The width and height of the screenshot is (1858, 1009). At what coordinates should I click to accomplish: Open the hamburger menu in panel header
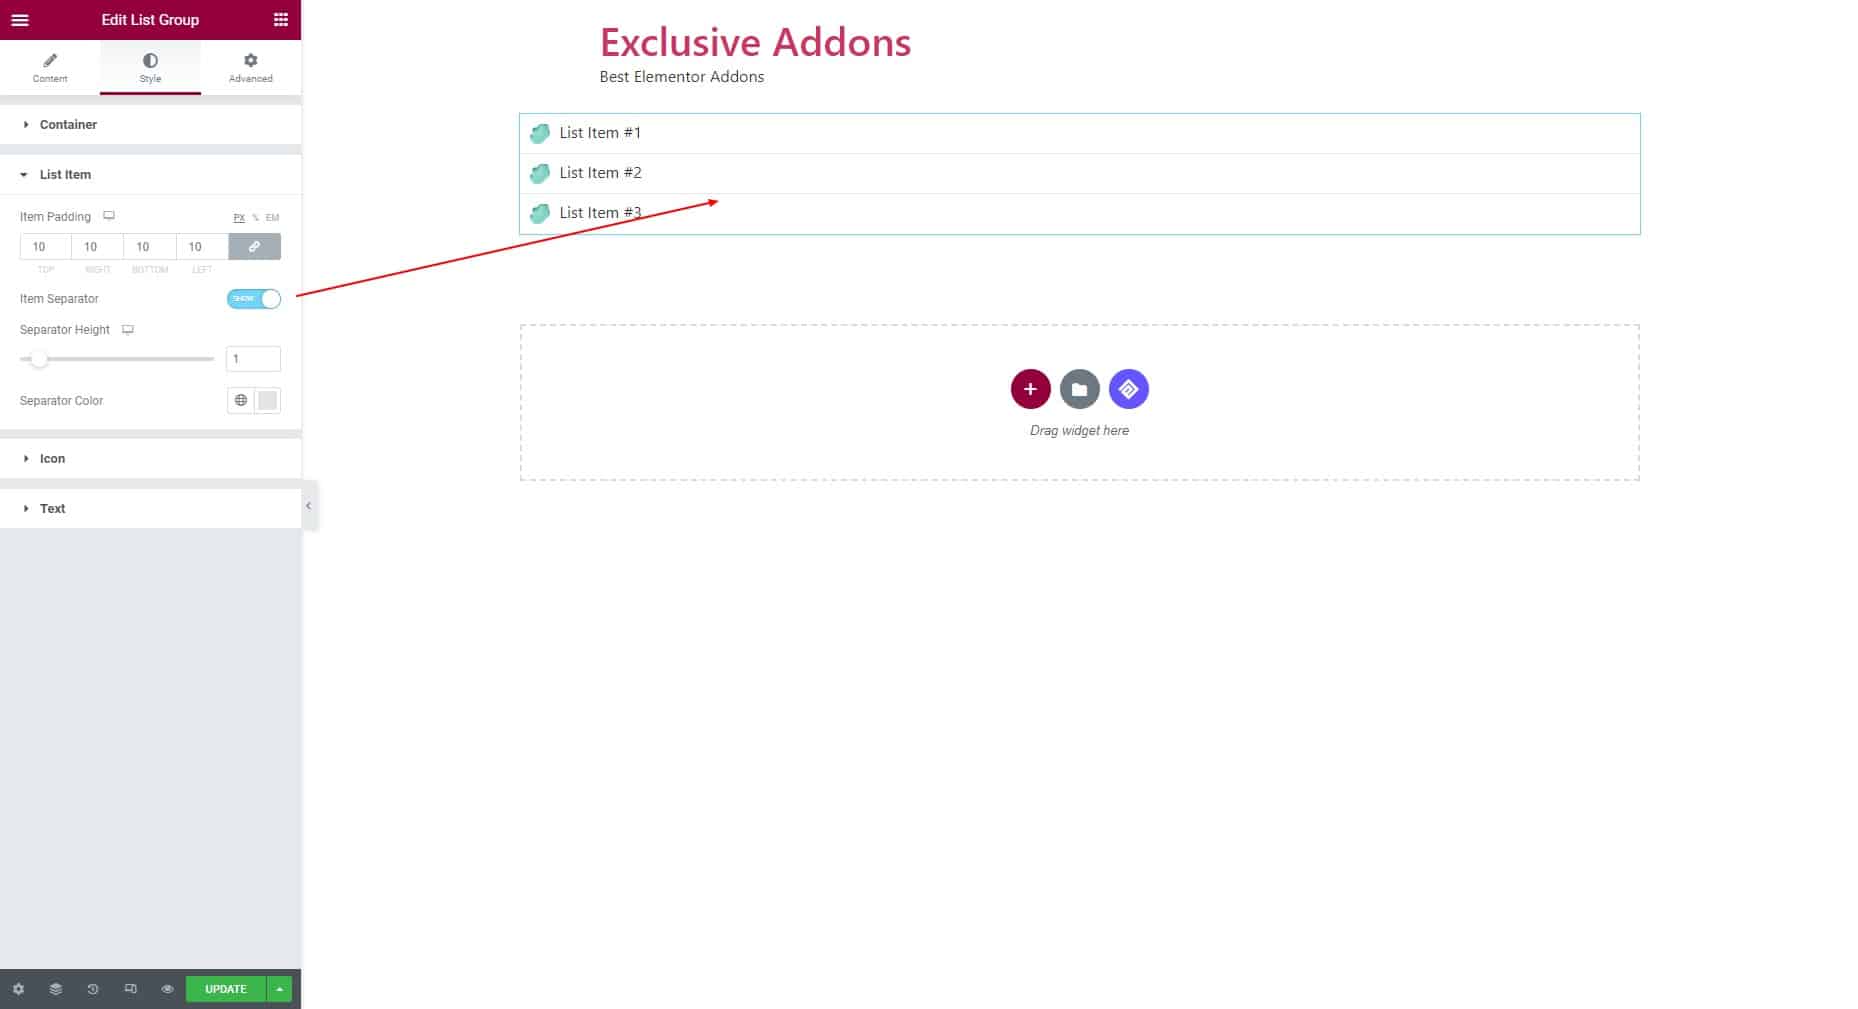[20, 20]
